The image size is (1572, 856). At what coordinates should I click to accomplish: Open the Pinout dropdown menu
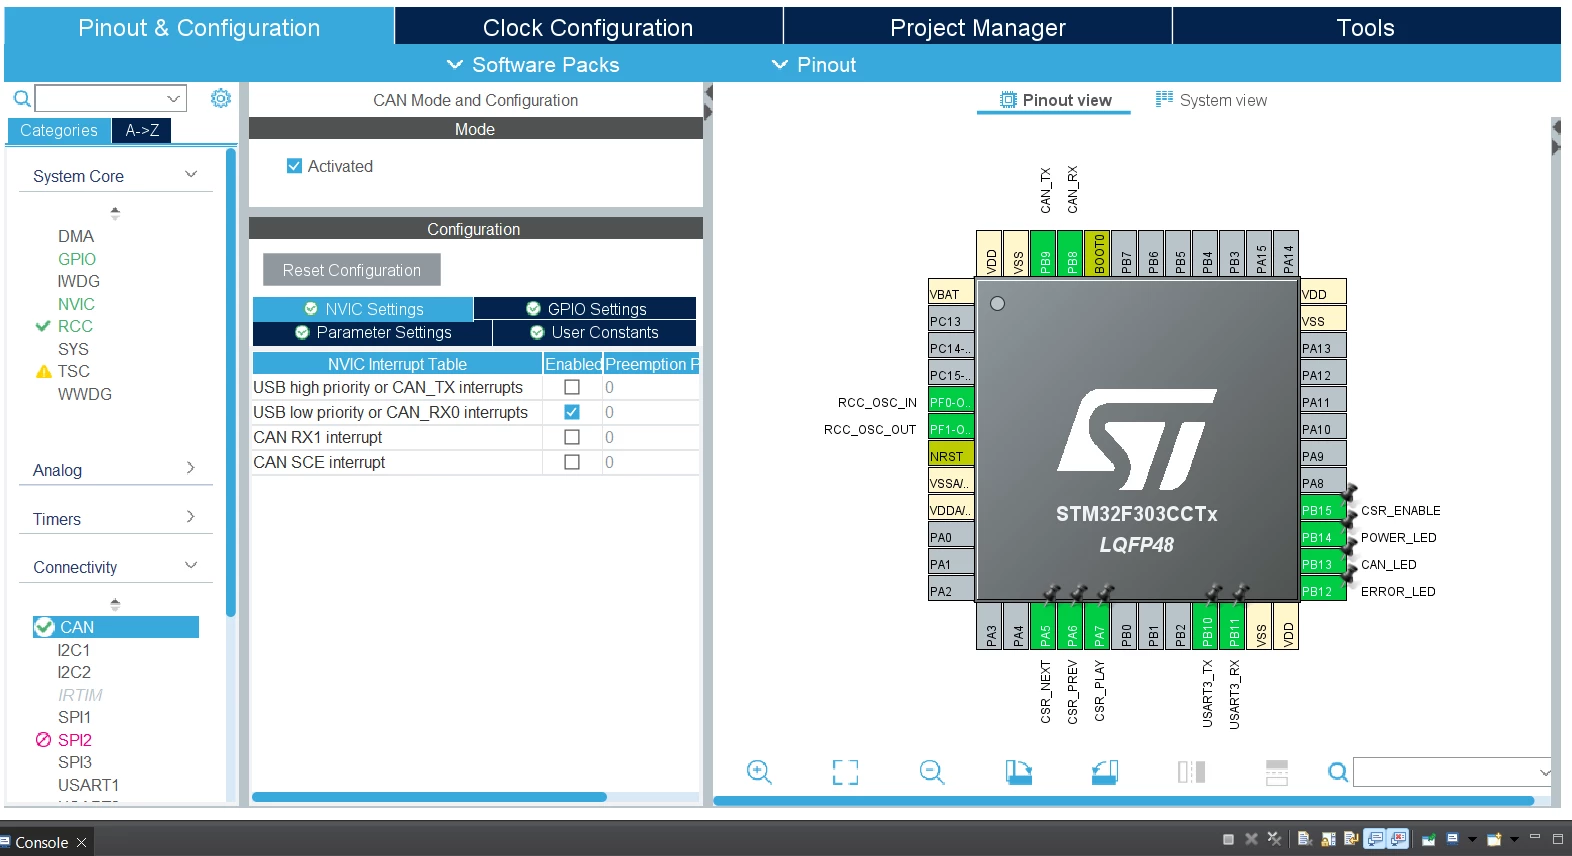pos(814,65)
